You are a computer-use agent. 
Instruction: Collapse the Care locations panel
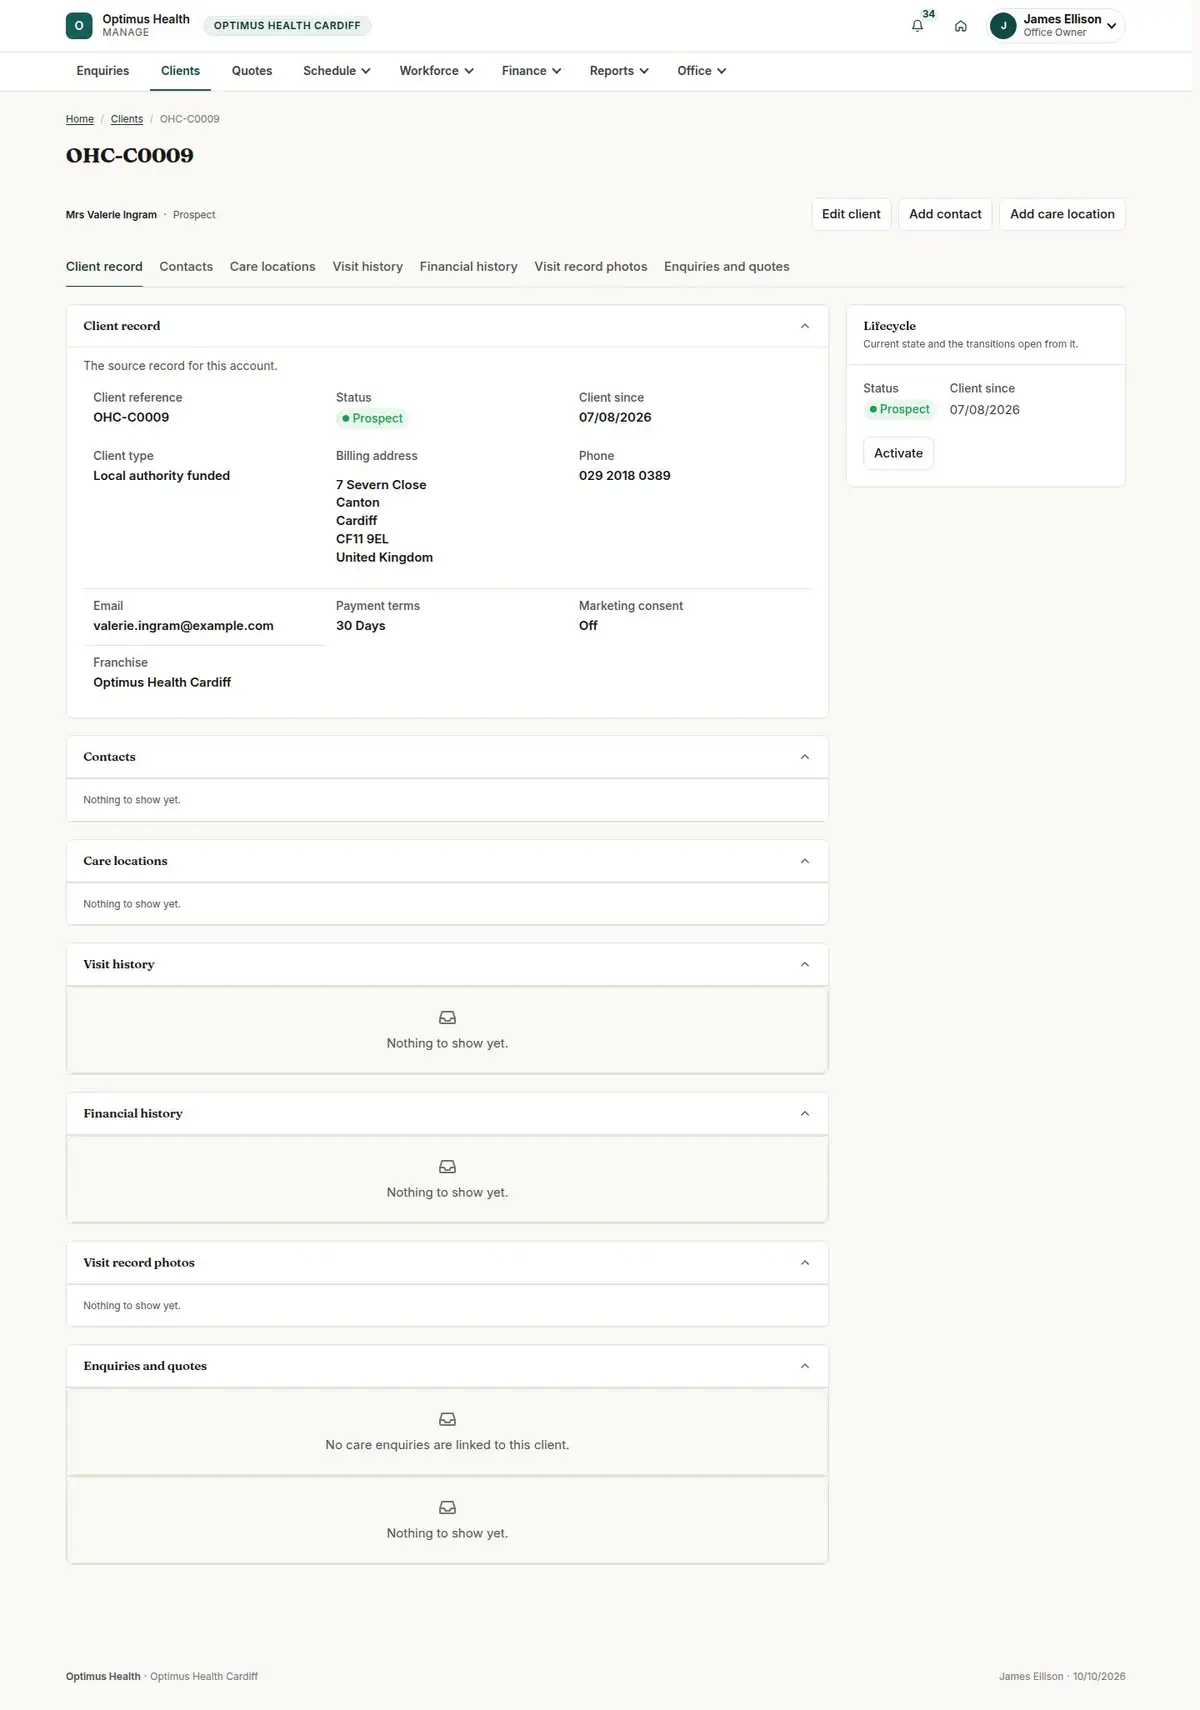point(805,861)
